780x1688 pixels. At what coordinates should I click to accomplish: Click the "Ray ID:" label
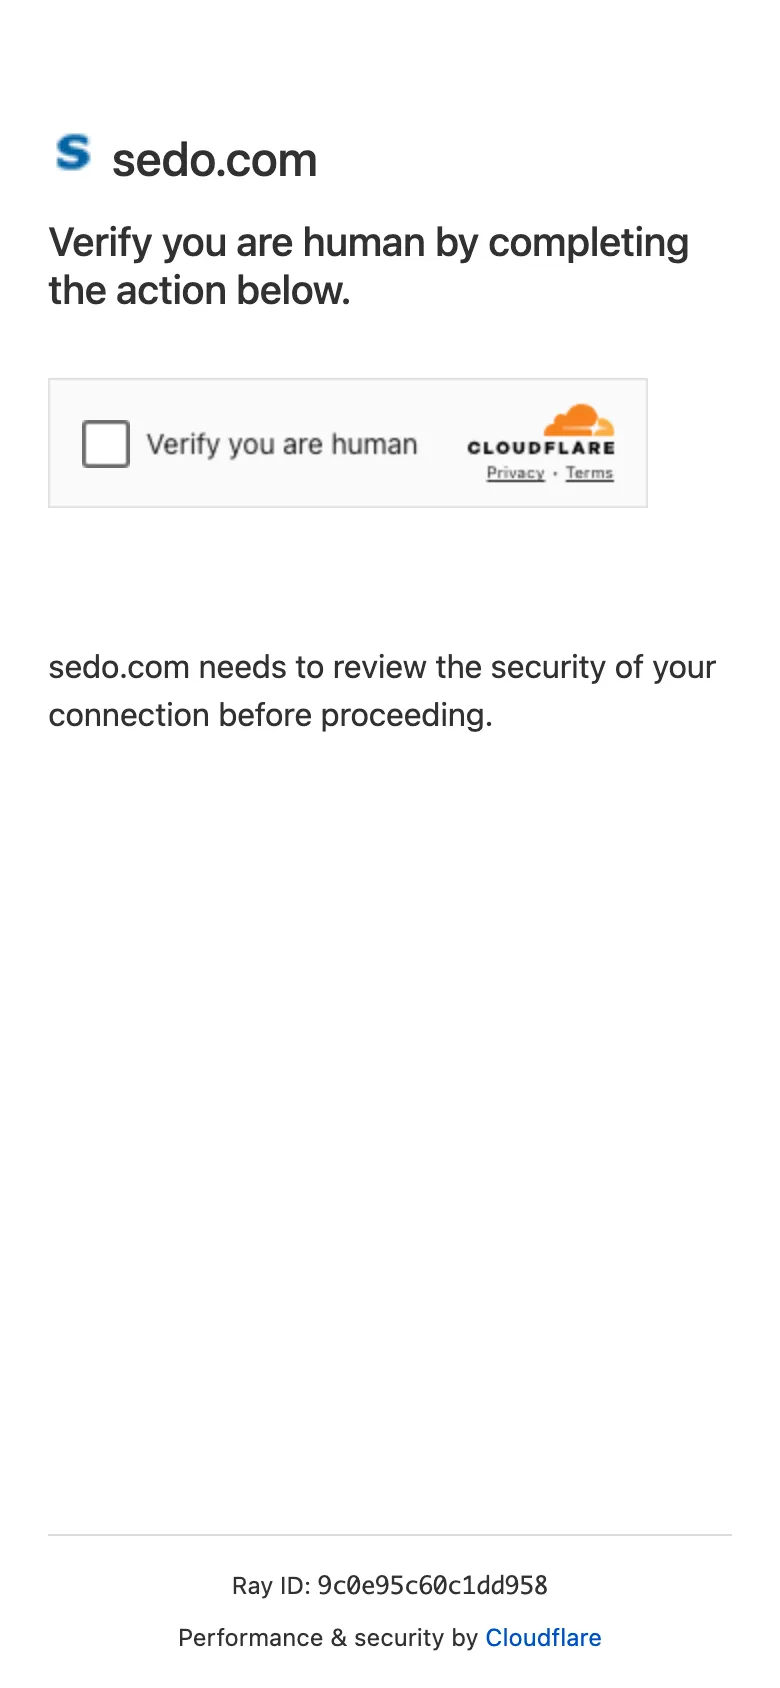pyautogui.click(x=271, y=1585)
